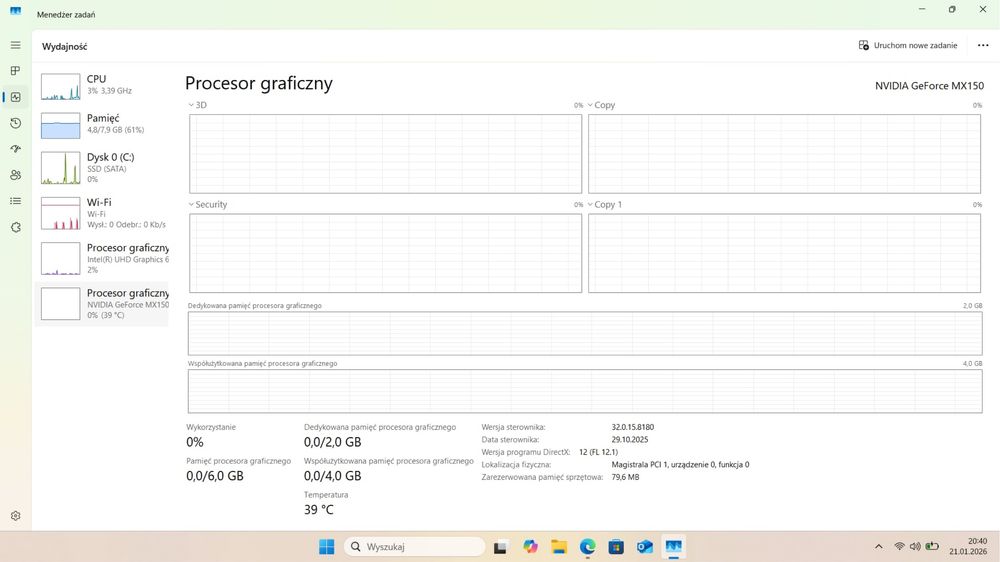1000x562 pixels.
Task: Select the Wi-Fi performance entry
Action: coord(102,213)
